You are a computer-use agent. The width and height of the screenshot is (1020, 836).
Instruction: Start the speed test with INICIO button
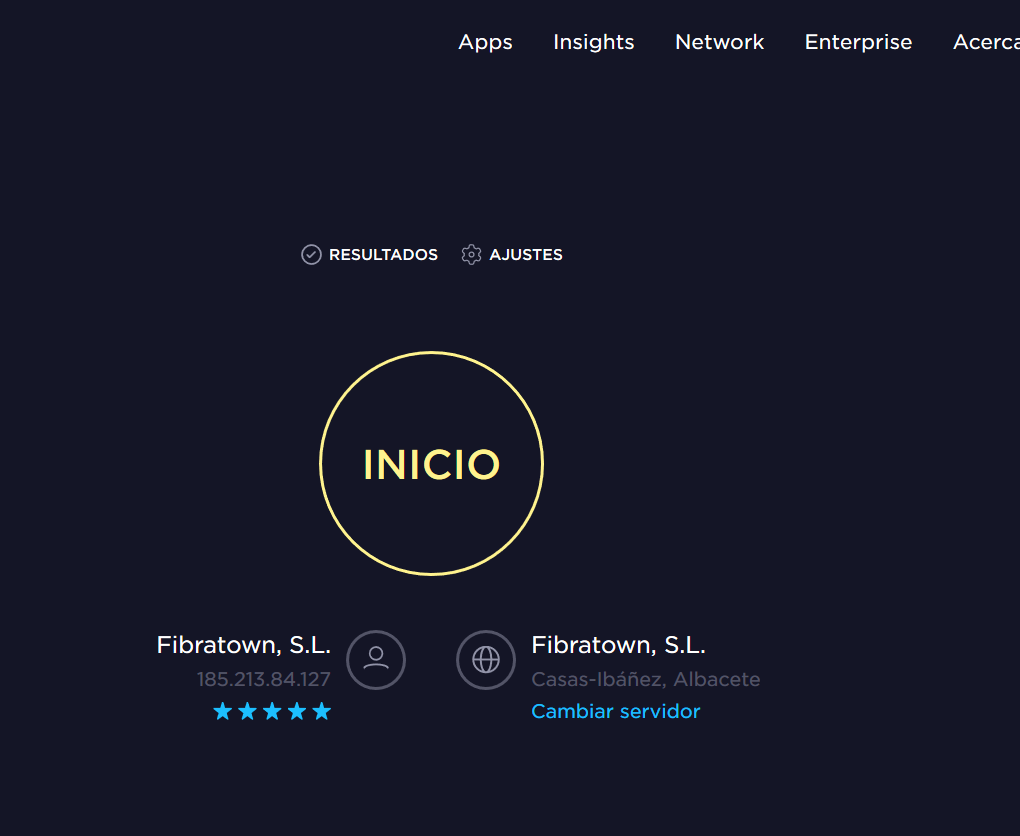(431, 463)
